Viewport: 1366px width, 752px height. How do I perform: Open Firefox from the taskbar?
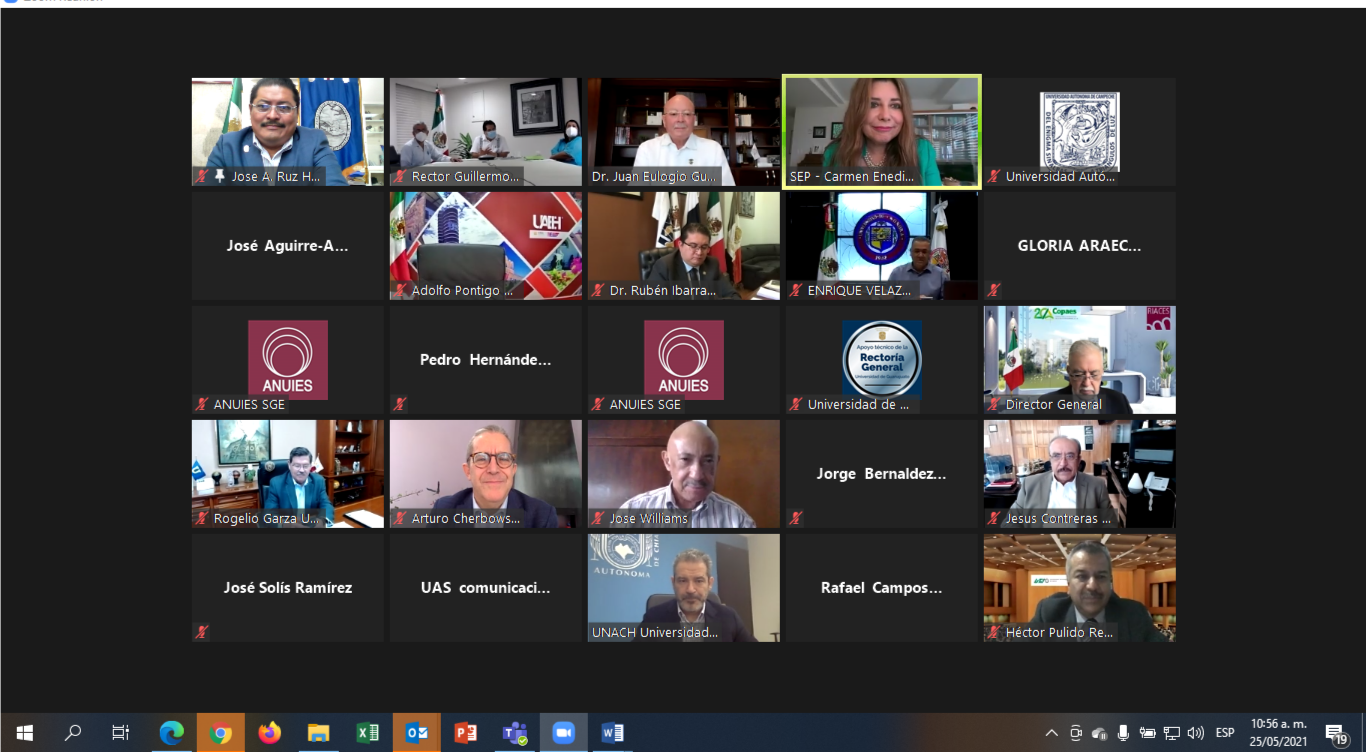tap(270, 733)
